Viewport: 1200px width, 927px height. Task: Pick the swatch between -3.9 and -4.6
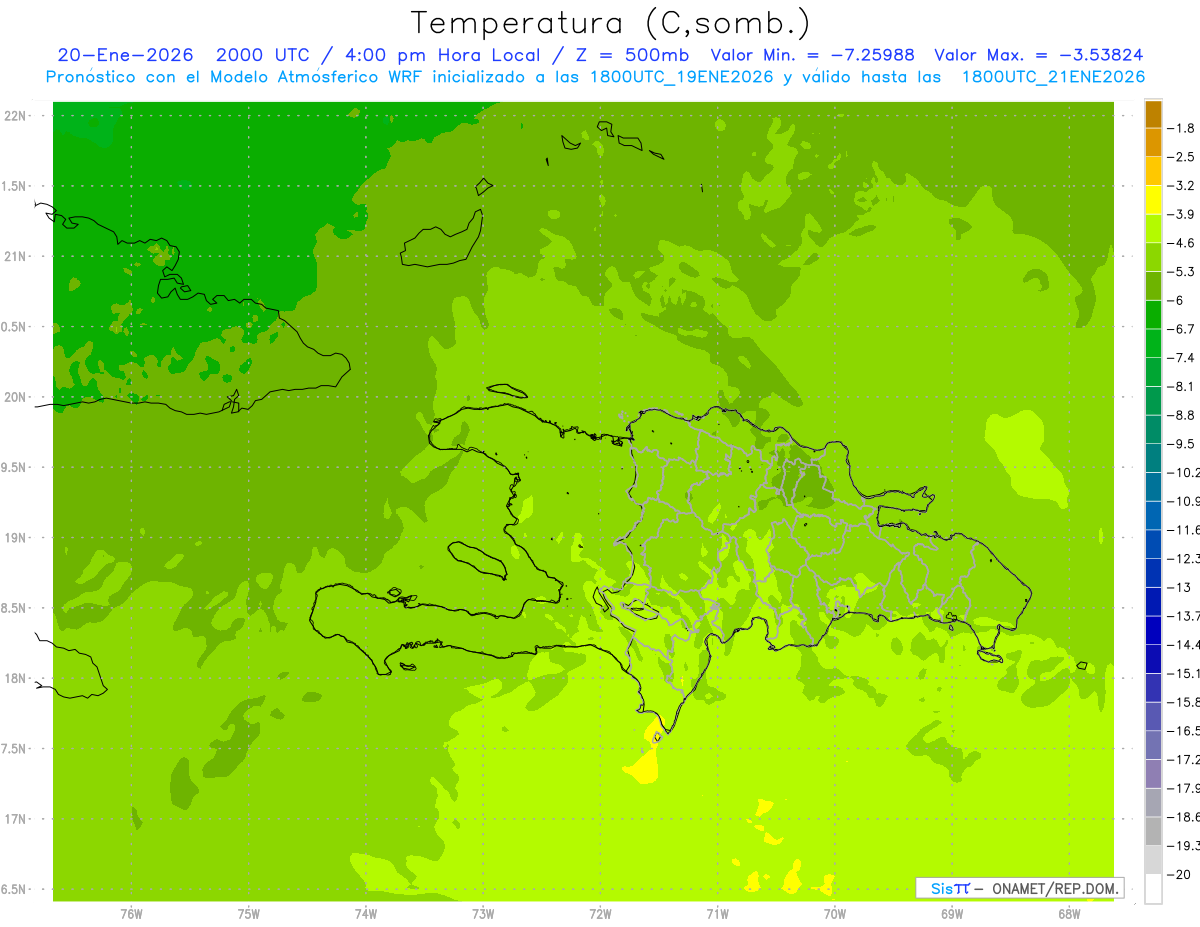[x=1153, y=229]
